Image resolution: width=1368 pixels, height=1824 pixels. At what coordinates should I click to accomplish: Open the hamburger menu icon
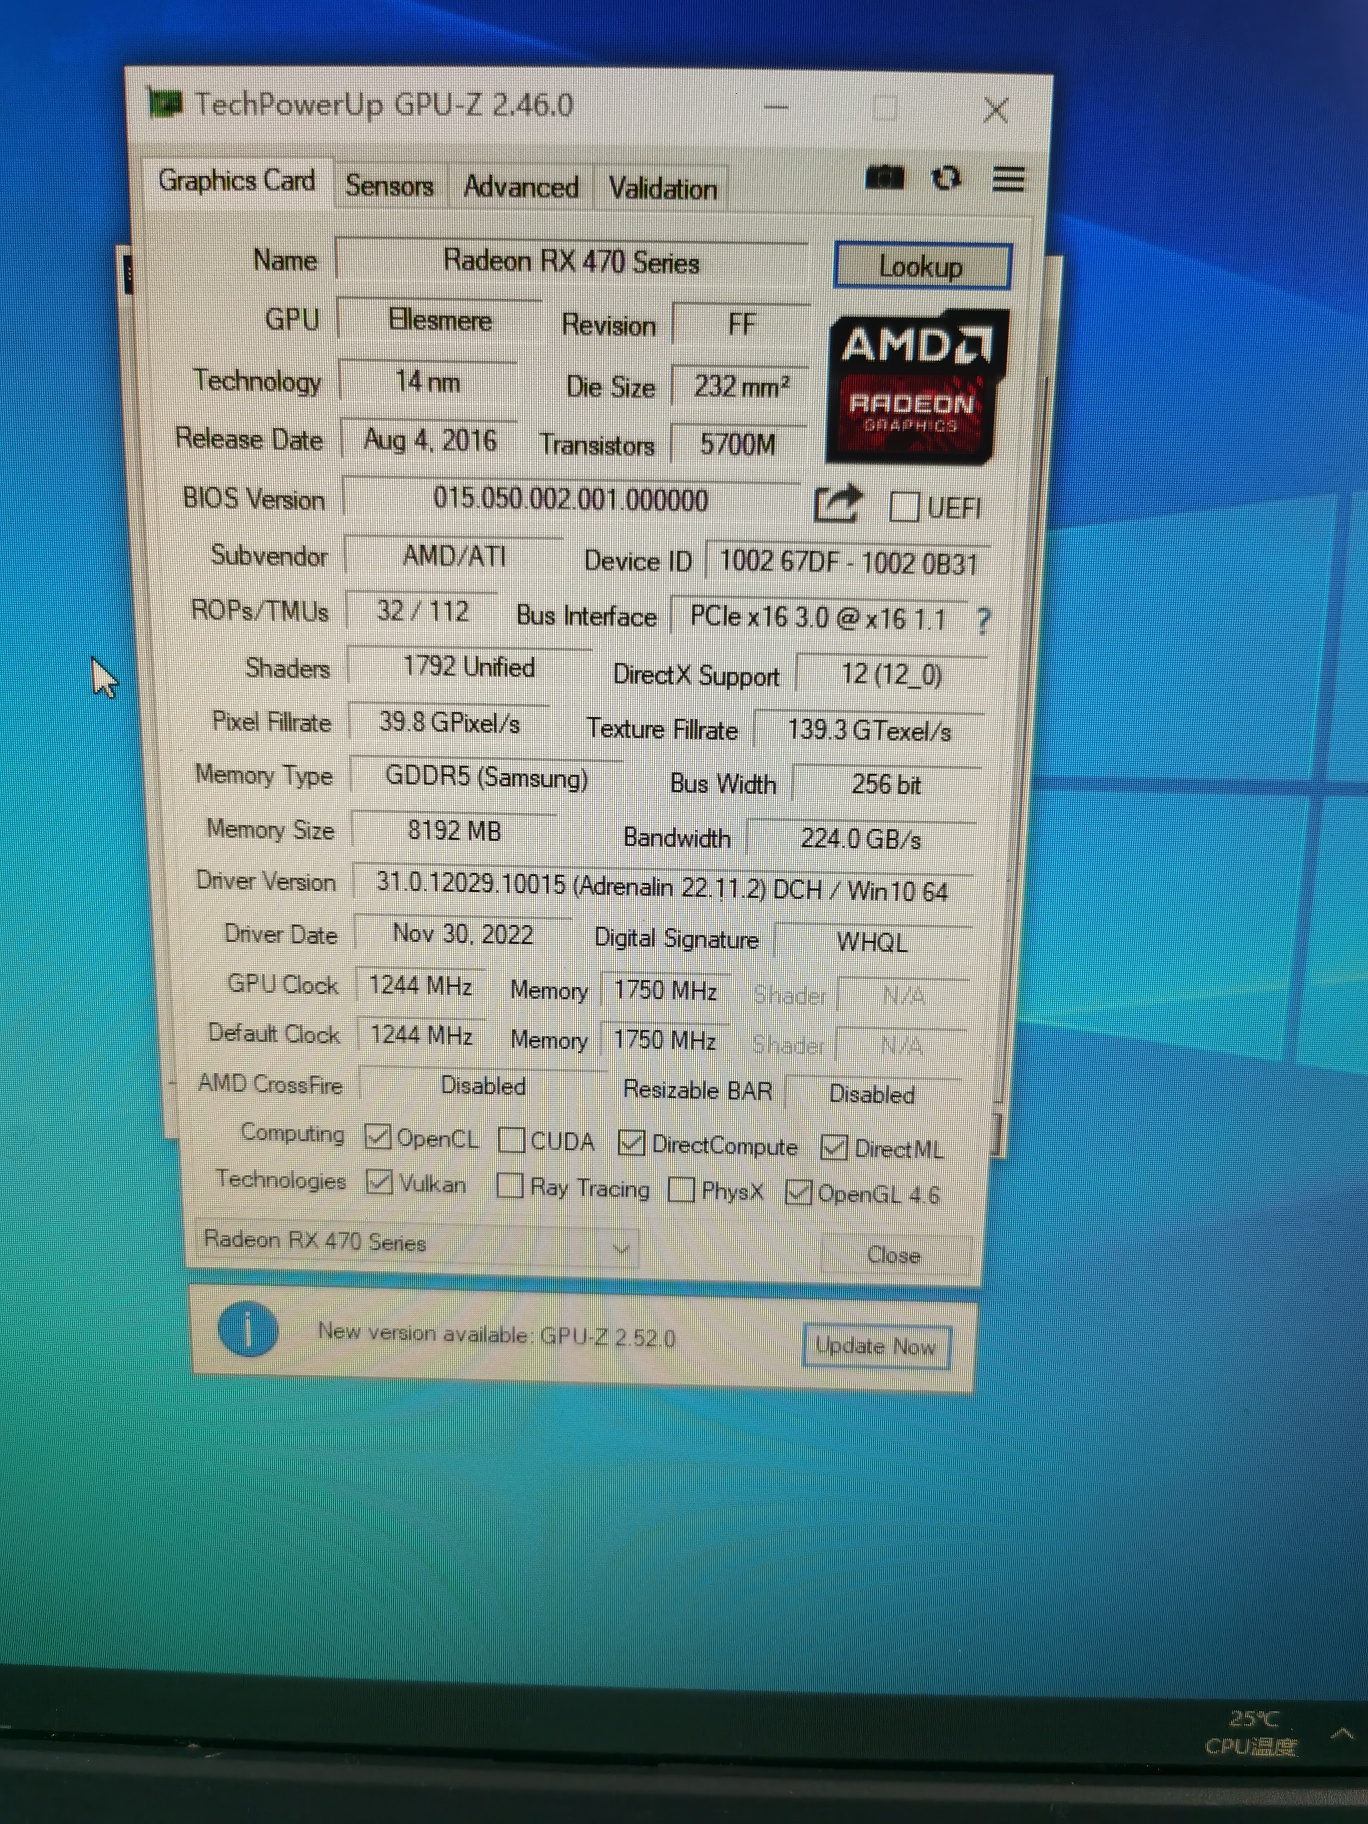[1008, 179]
